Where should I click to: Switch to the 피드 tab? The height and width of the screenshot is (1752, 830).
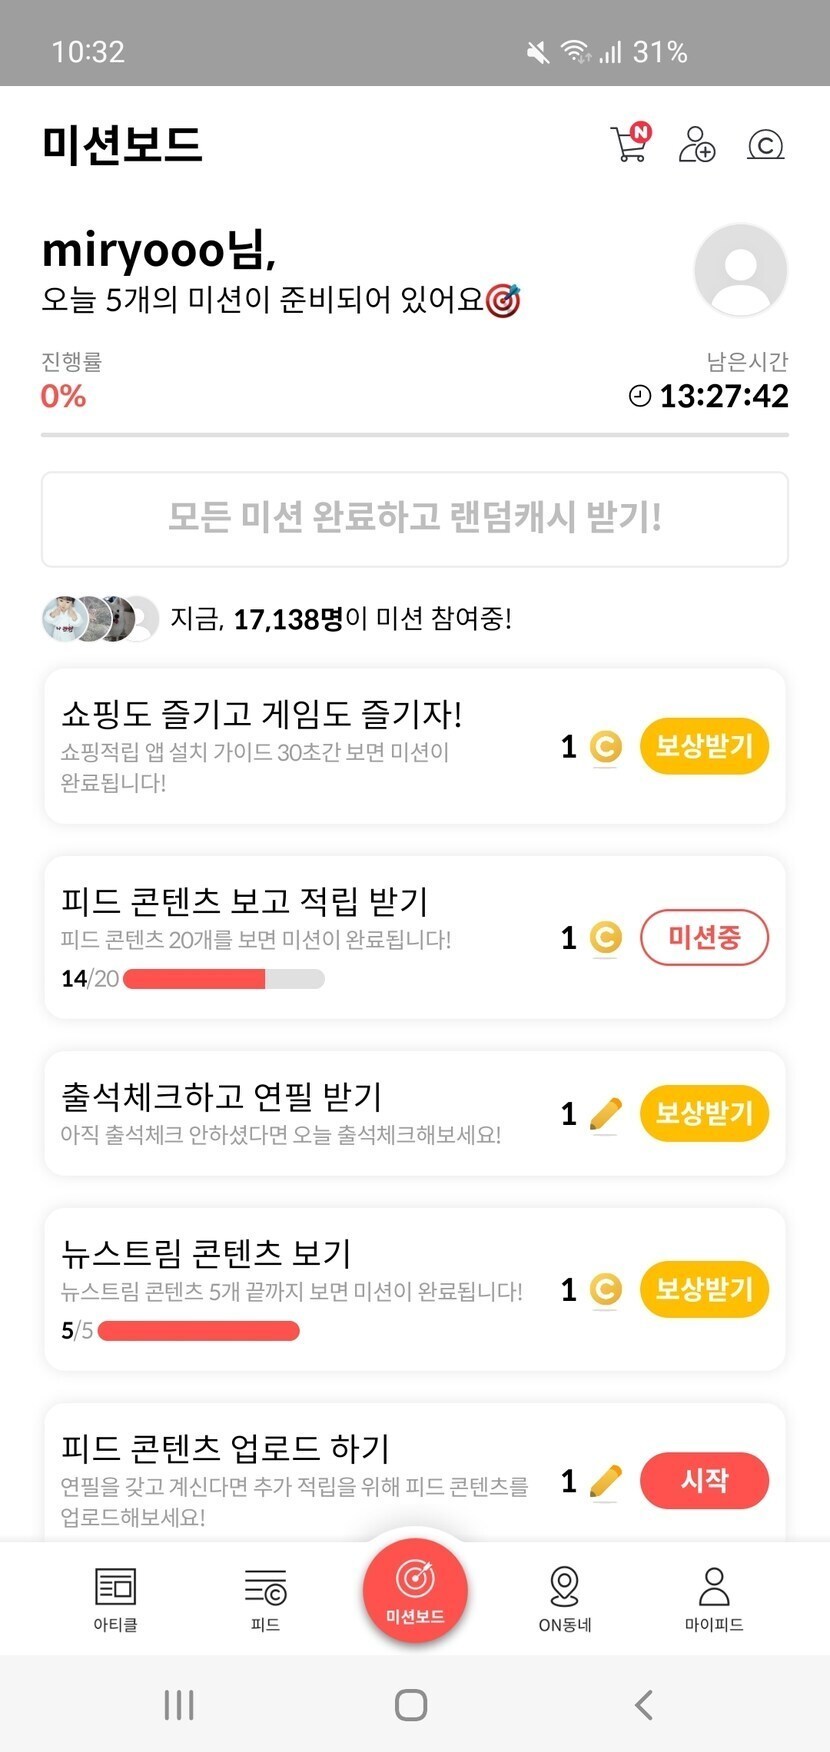click(265, 1598)
